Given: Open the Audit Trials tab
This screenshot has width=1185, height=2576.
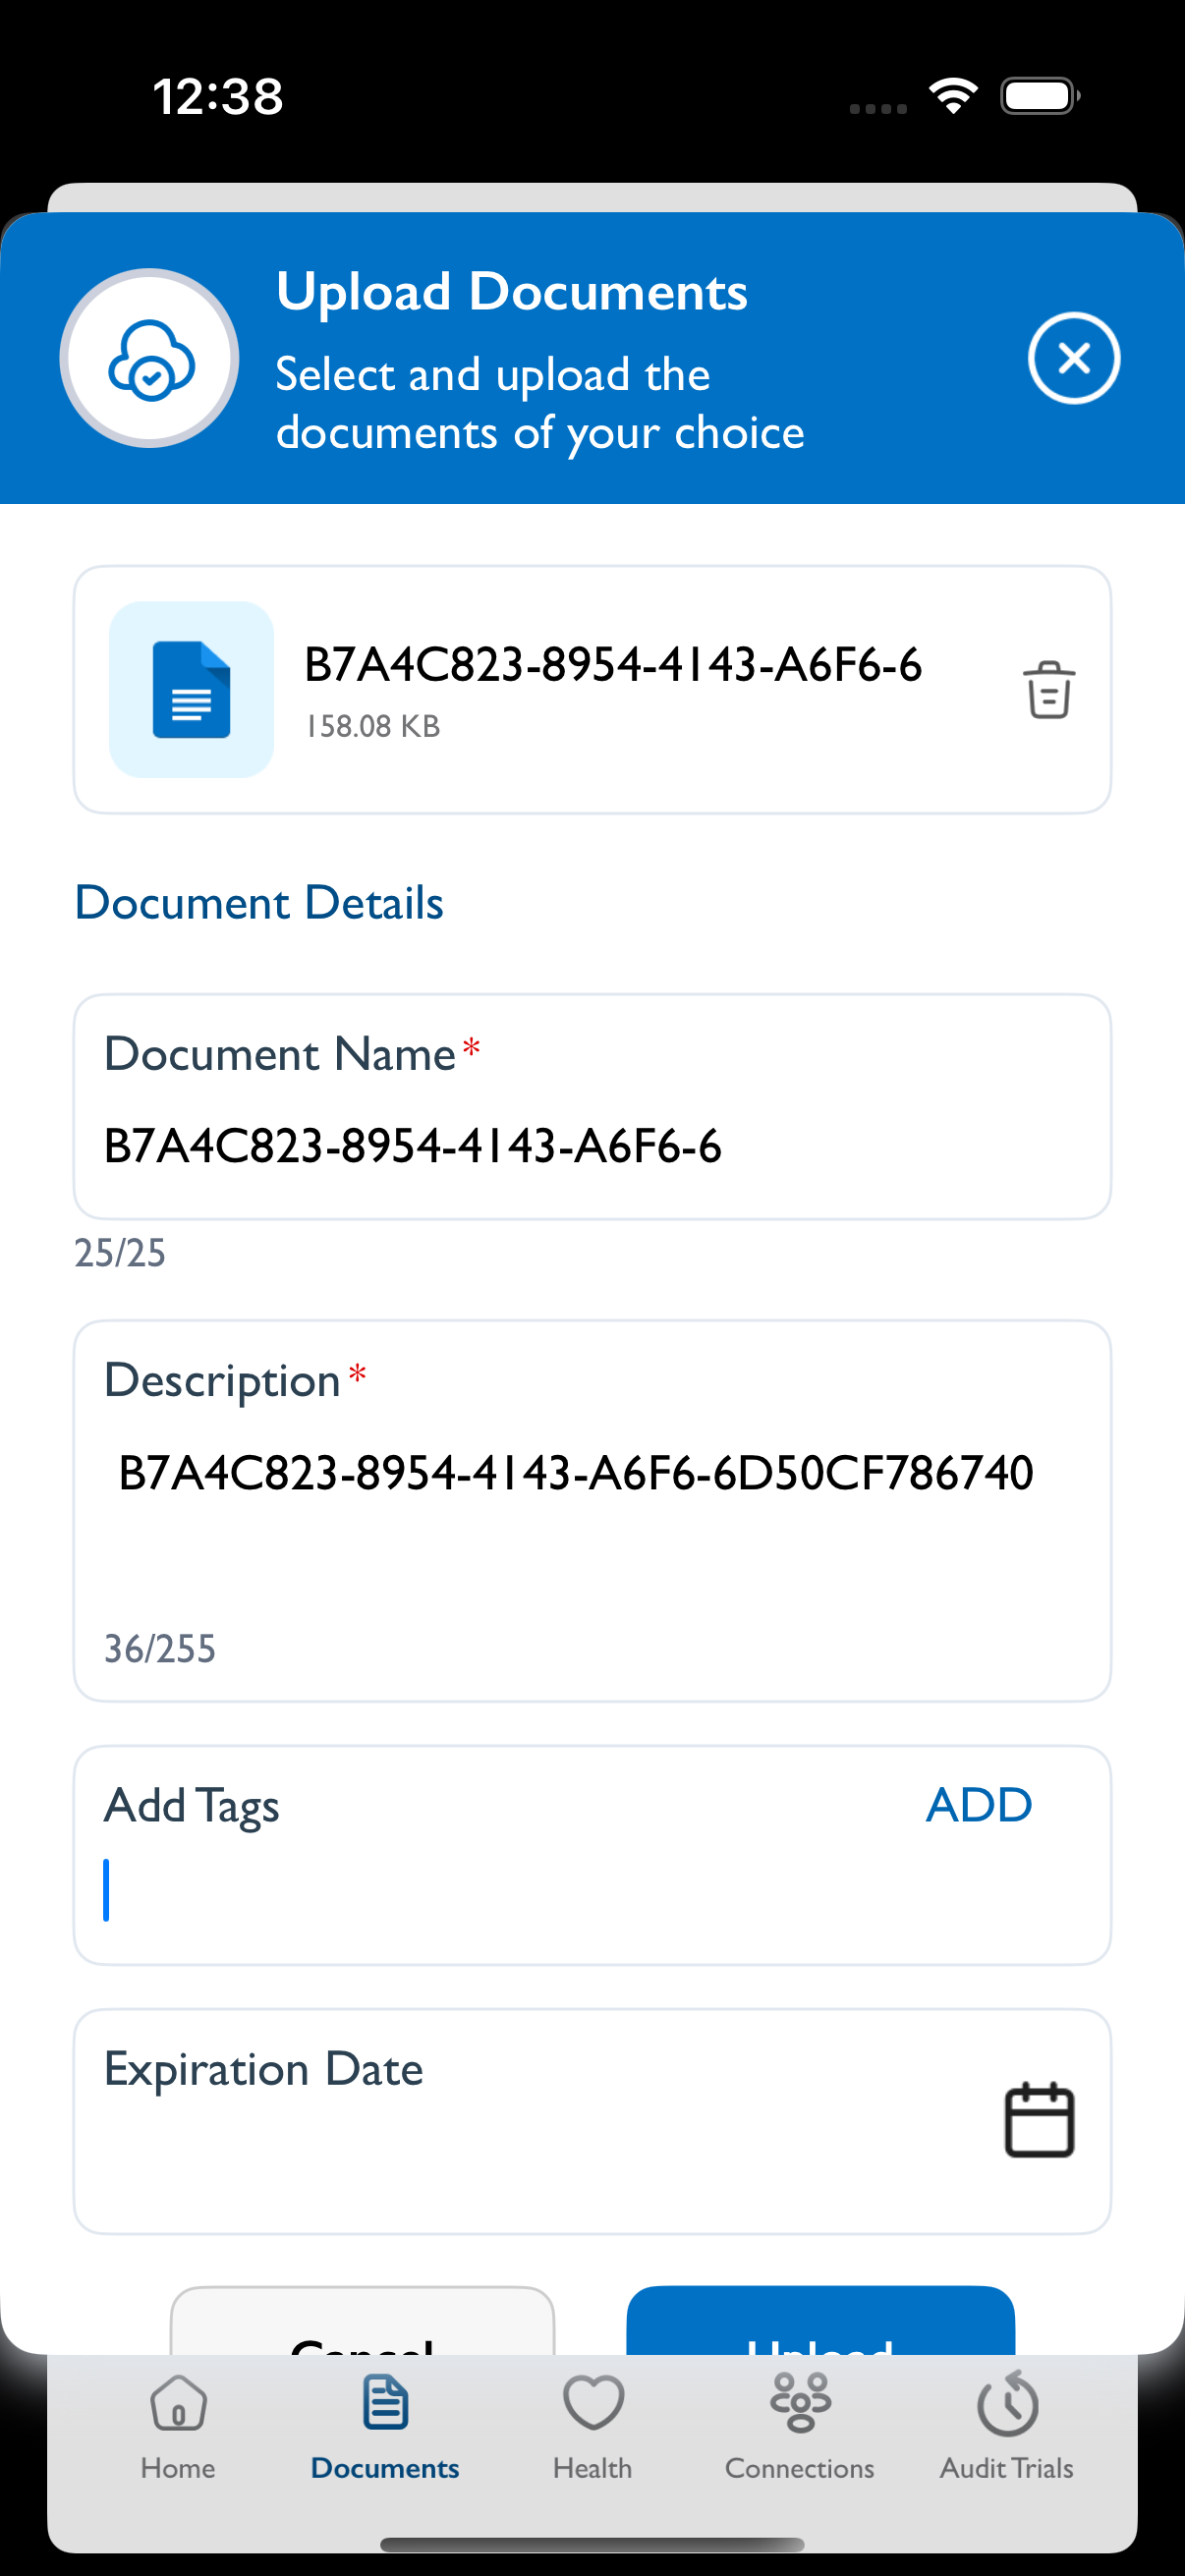Looking at the screenshot, I should tap(1006, 2426).
